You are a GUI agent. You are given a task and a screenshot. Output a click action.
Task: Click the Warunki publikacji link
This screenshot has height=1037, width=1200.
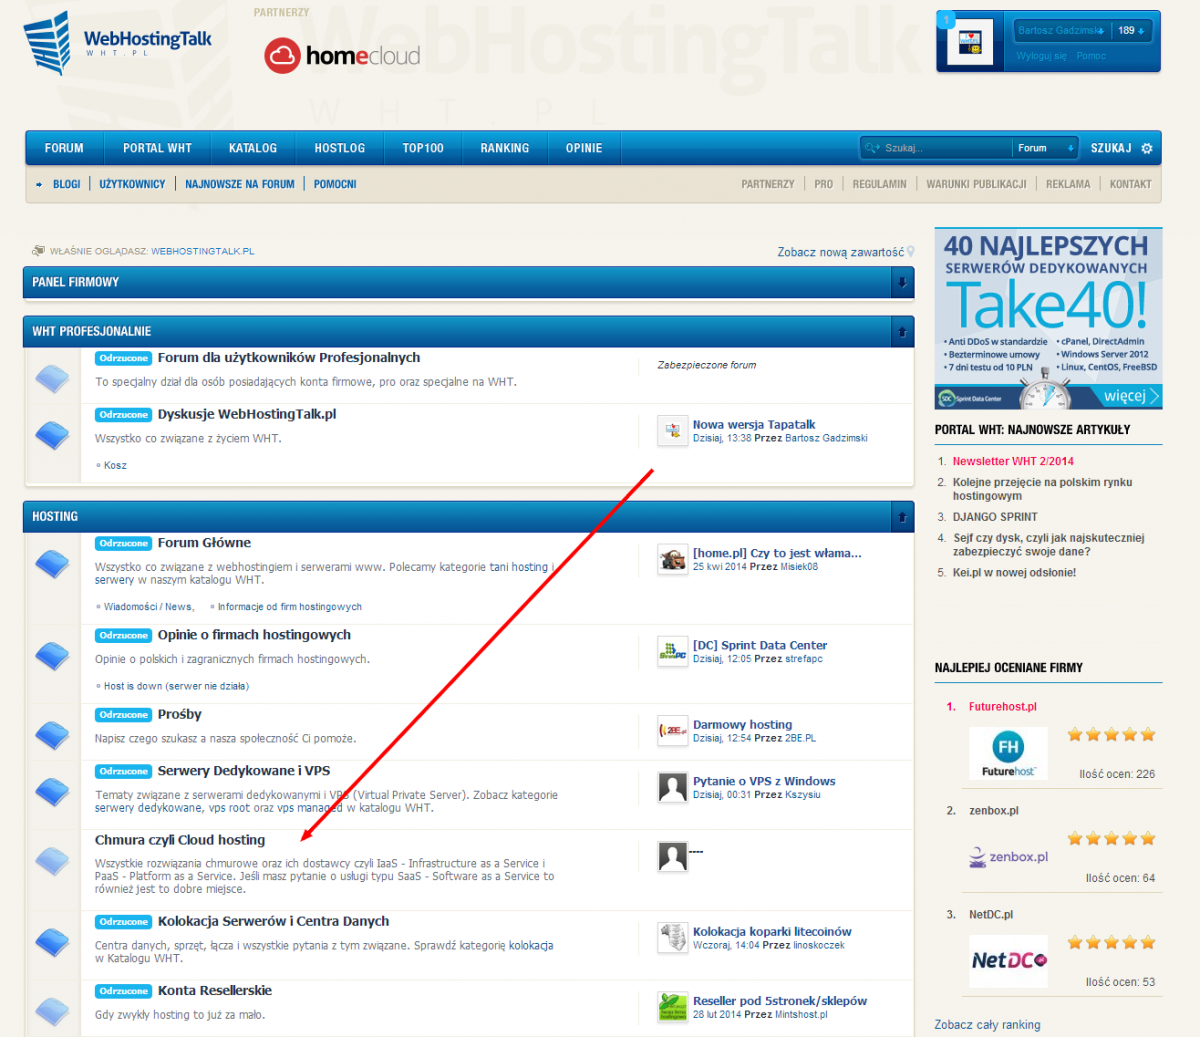point(976,184)
